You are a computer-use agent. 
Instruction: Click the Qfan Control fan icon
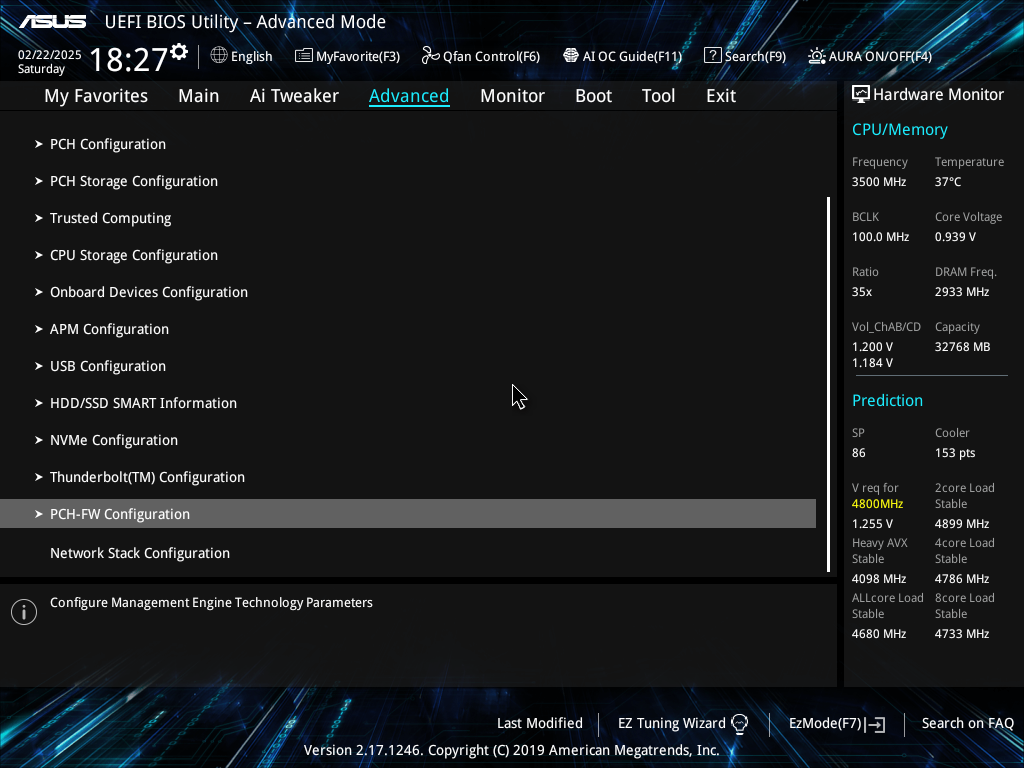430,56
